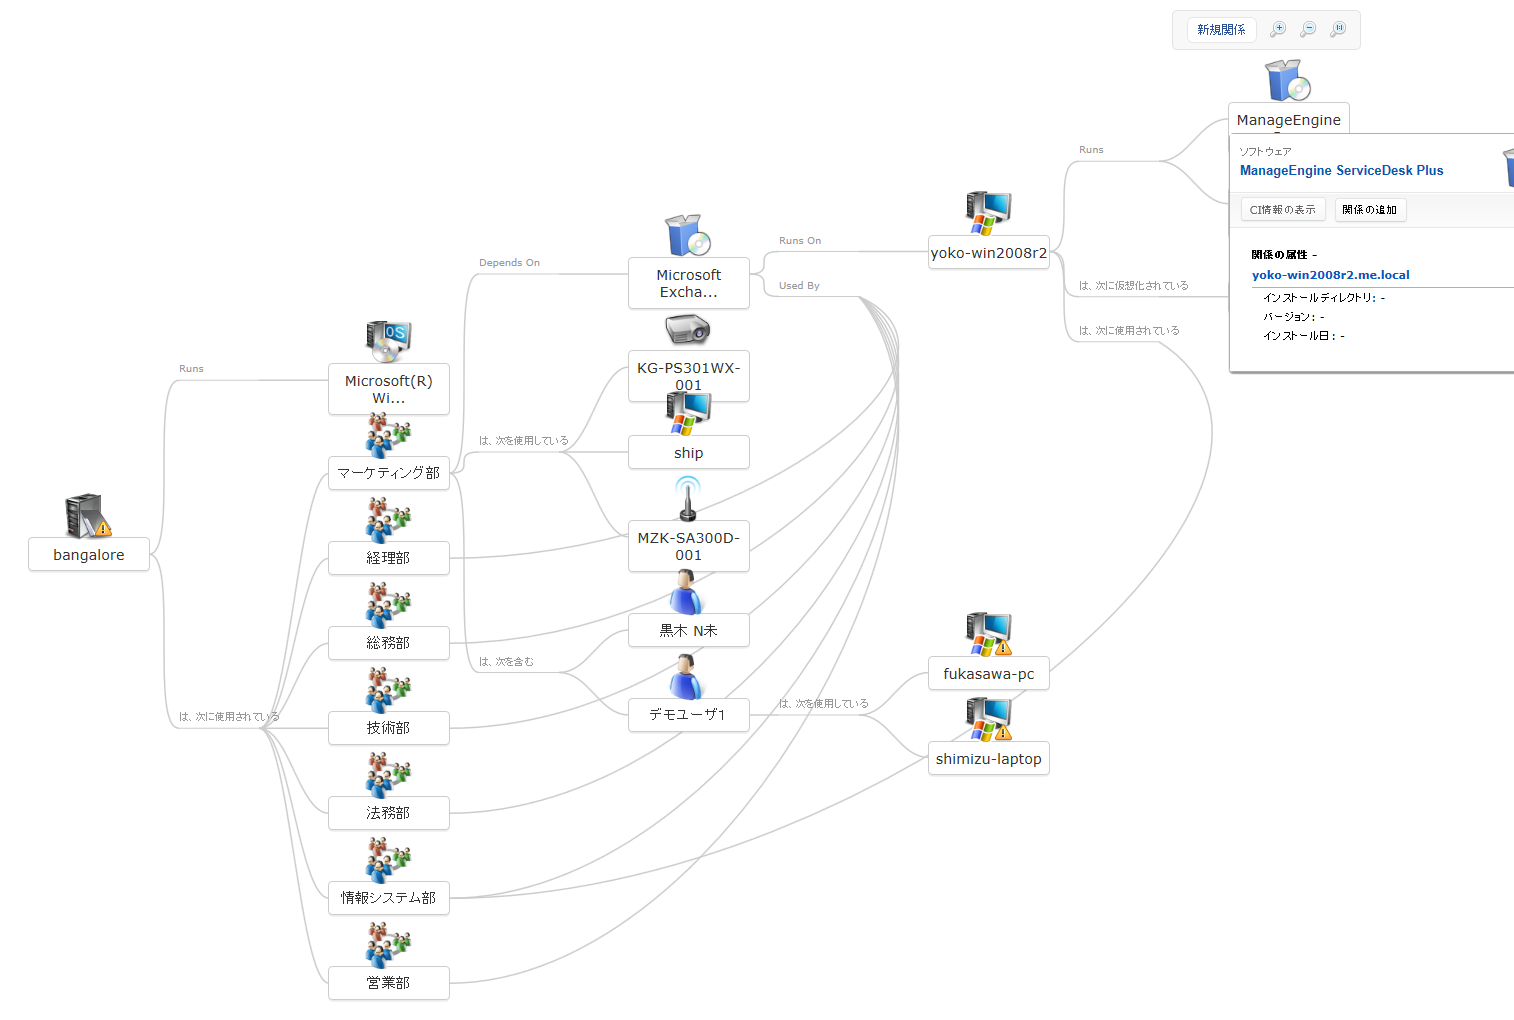Viewport: 1514px width, 1020px height.
Task: Follow the yoko-win2008r2.me.local link
Action: point(1330,274)
